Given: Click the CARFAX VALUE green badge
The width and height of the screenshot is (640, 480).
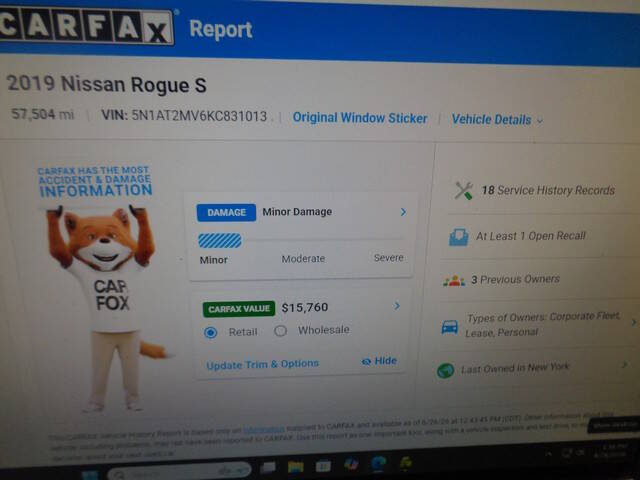Looking at the screenshot, I should tap(239, 309).
